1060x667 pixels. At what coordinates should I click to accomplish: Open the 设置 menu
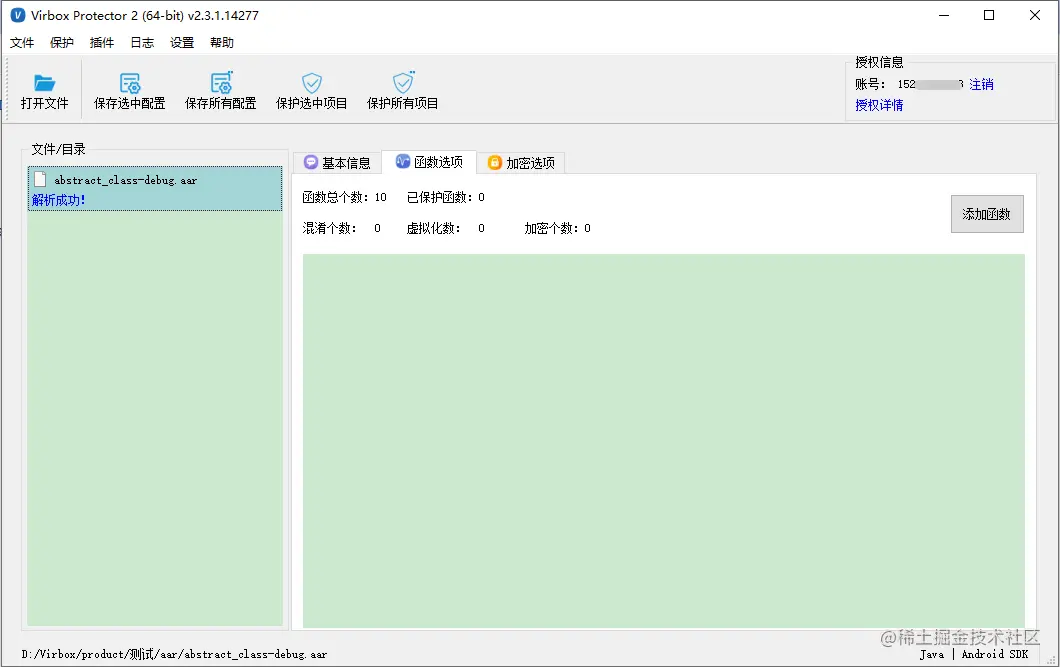pos(182,43)
